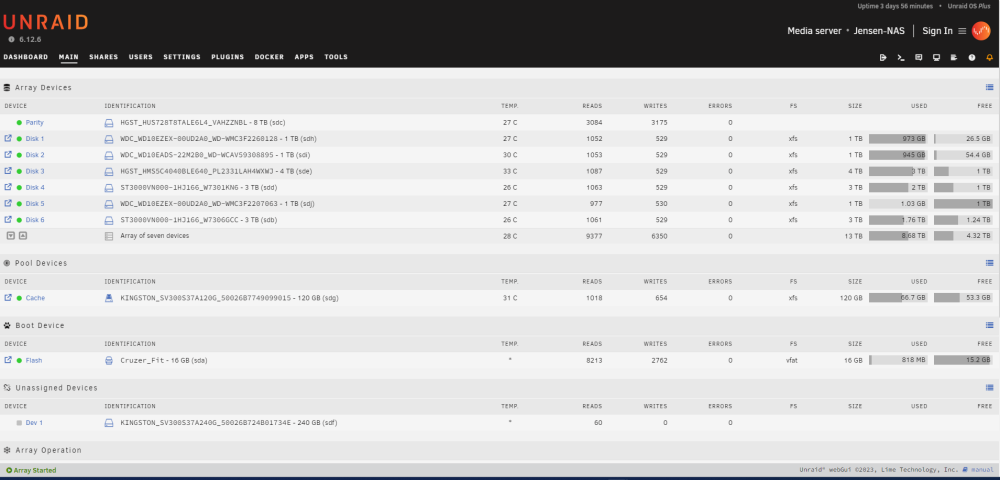Click the orange Unraid avatar circle
Screen dimensions: 1000x480
(x=981, y=31)
